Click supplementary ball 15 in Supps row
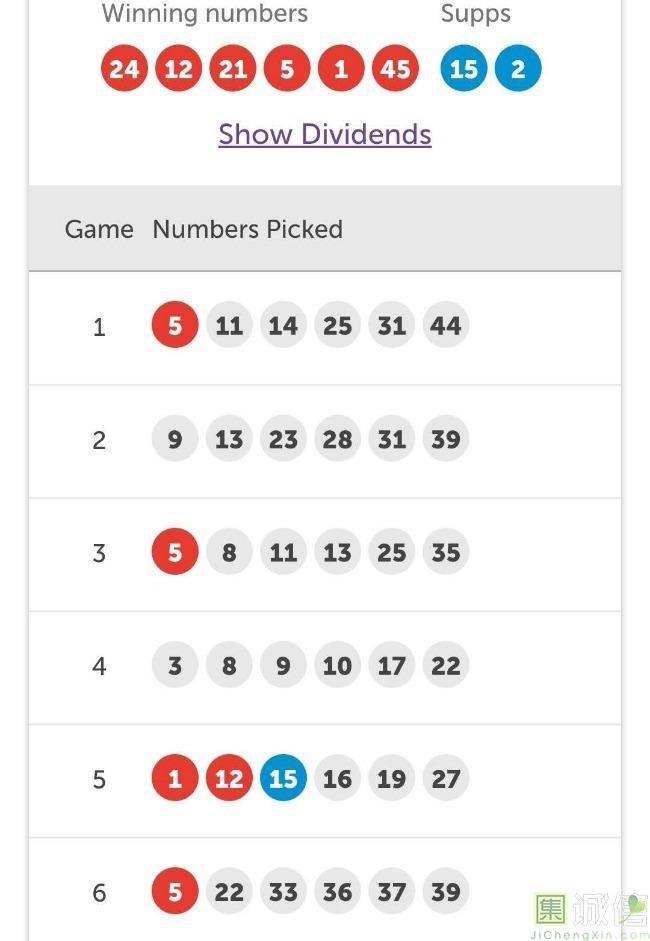 coord(464,69)
